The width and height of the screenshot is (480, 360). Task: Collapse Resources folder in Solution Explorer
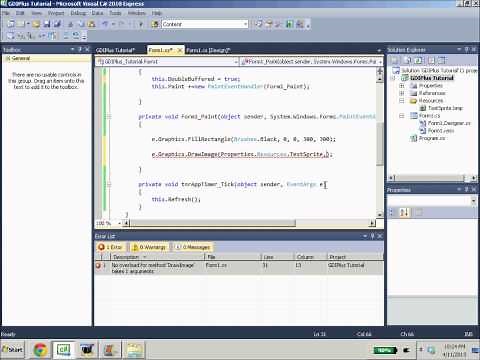point(402,101)
